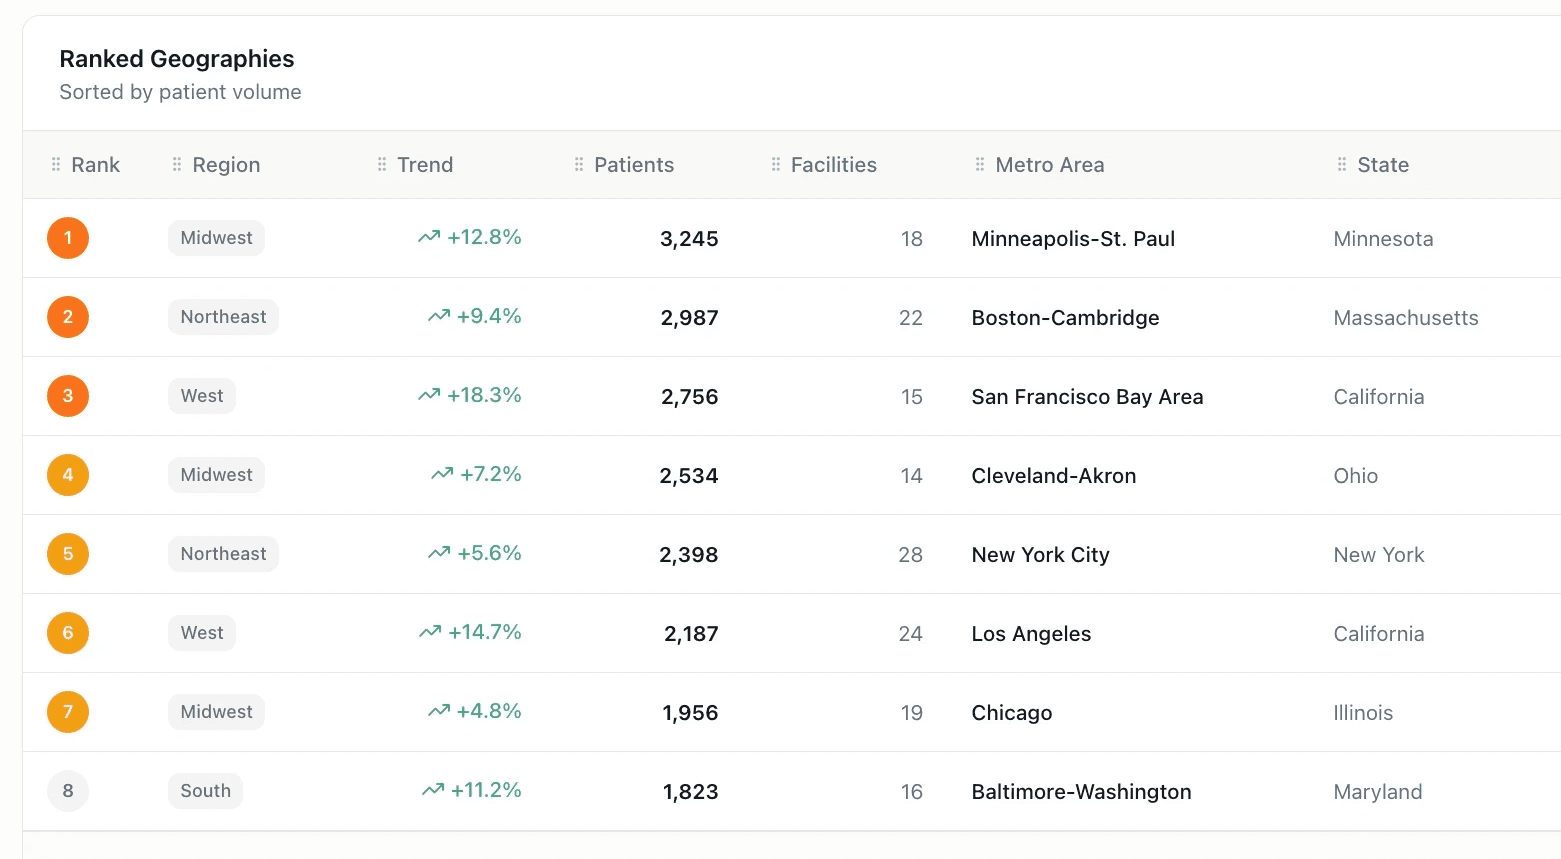Click the Northeast badge for Boston-Cambridge
The height and width of the screenshot is (859, 1561).
tap(223, 317)
